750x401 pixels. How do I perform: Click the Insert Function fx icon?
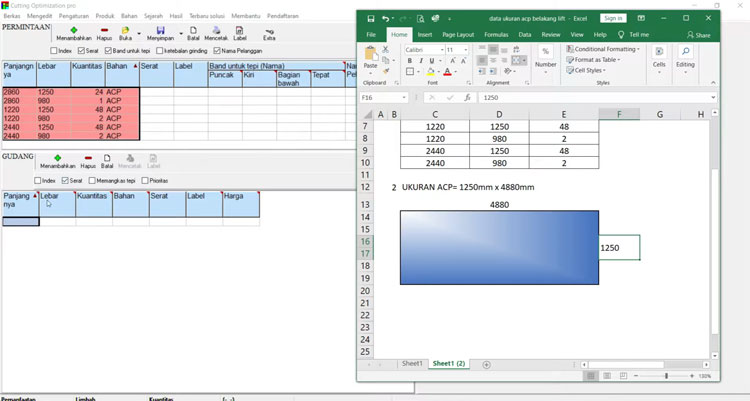click(467, 98)
